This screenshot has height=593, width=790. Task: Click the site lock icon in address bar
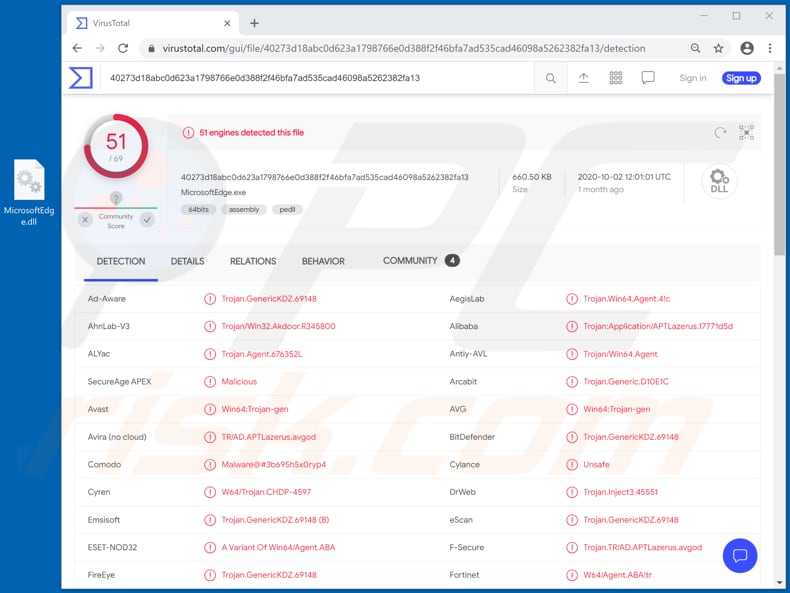[151, 48]
